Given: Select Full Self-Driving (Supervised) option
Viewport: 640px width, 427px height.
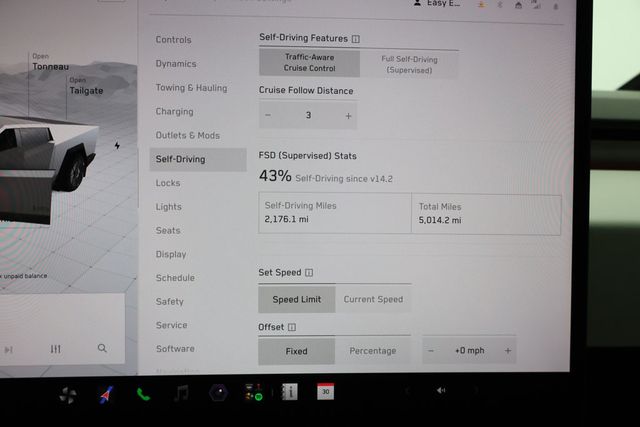Looking at the screenshot, I should [409, 64].
